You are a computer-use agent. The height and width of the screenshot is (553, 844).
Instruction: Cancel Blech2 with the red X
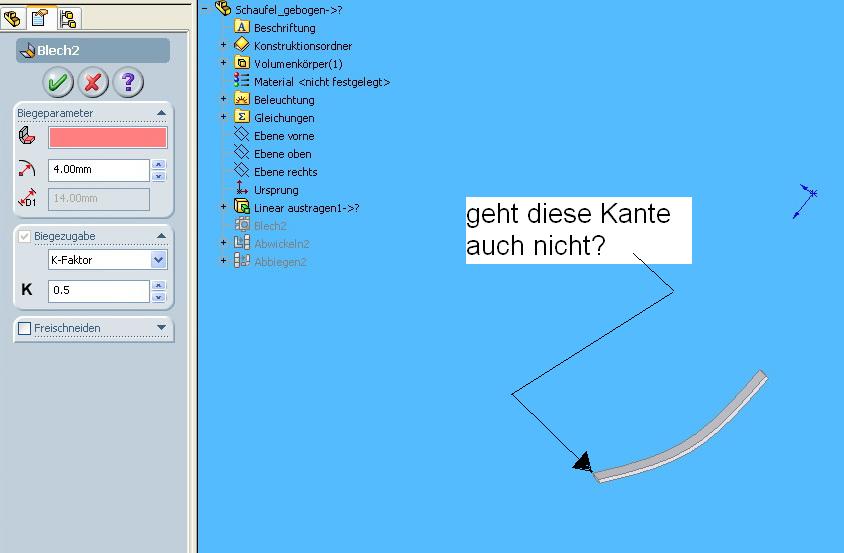tap(93, 82)
